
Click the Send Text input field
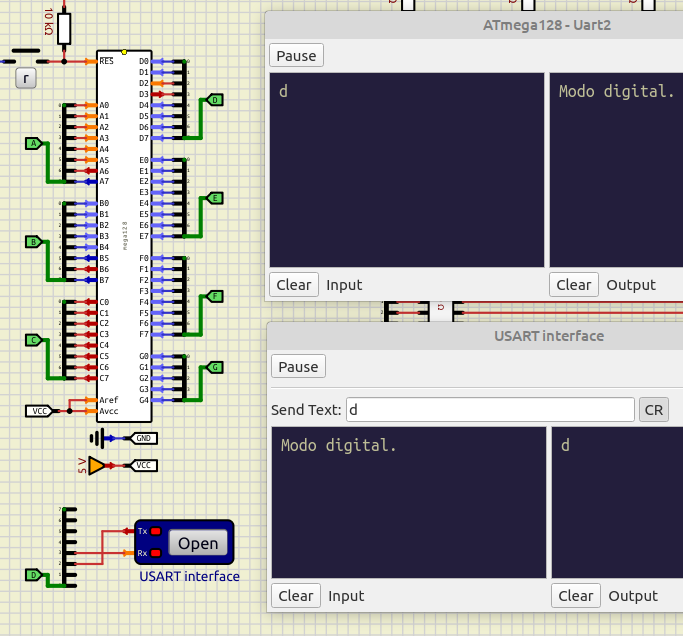click(490, 410)
